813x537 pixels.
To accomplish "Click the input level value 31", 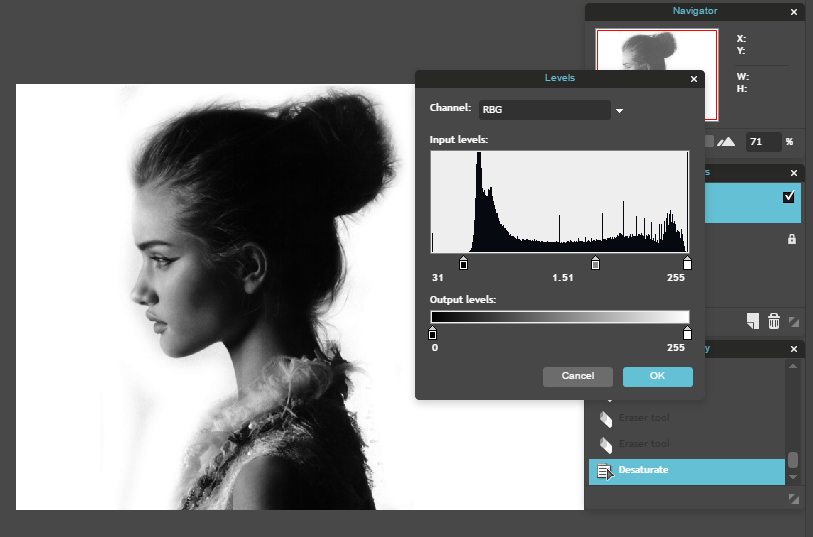I will point(438,278).
